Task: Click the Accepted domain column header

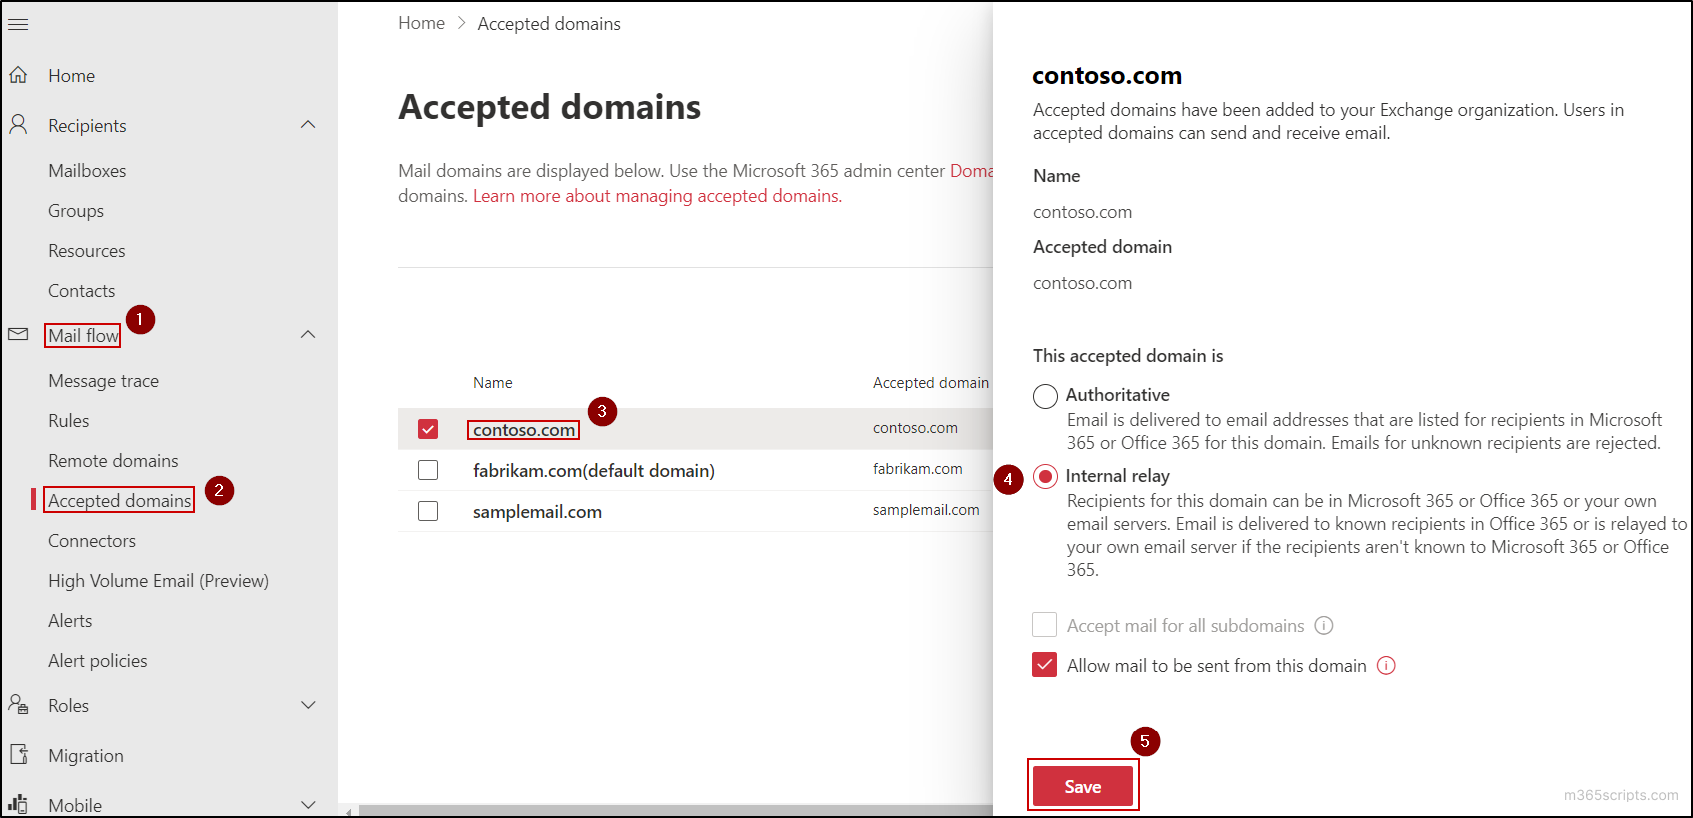Action: pyautogui.click(x=931, y=383)
